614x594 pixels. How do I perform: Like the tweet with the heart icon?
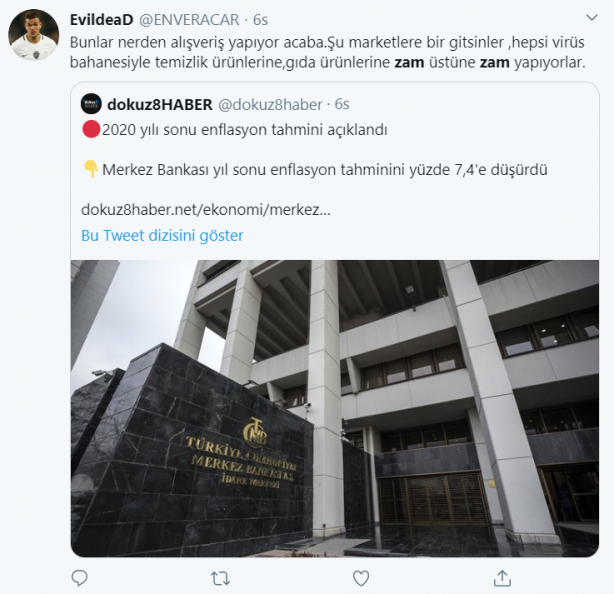(x=361, y=578)
